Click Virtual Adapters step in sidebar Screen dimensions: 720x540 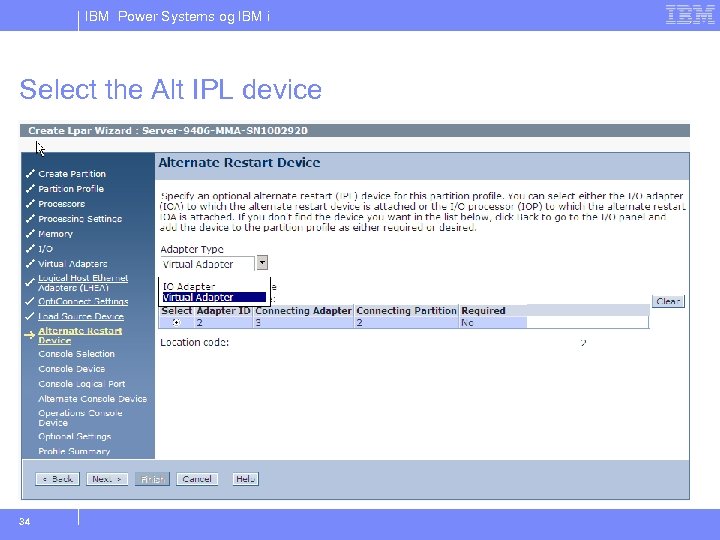[73, 264]
